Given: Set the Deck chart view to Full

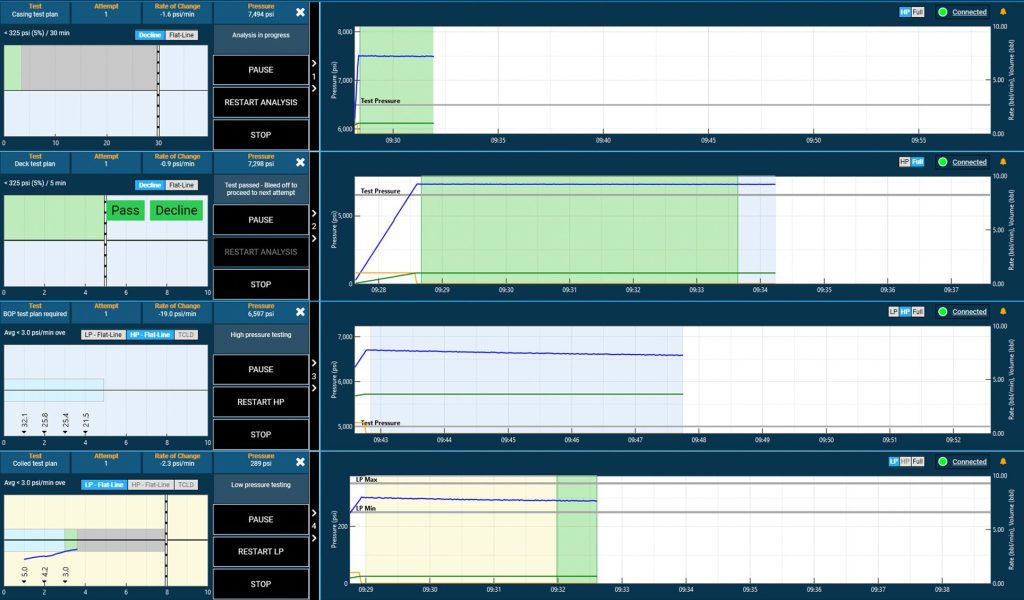Looking at the screenshot, I should (x=918, y=162).
